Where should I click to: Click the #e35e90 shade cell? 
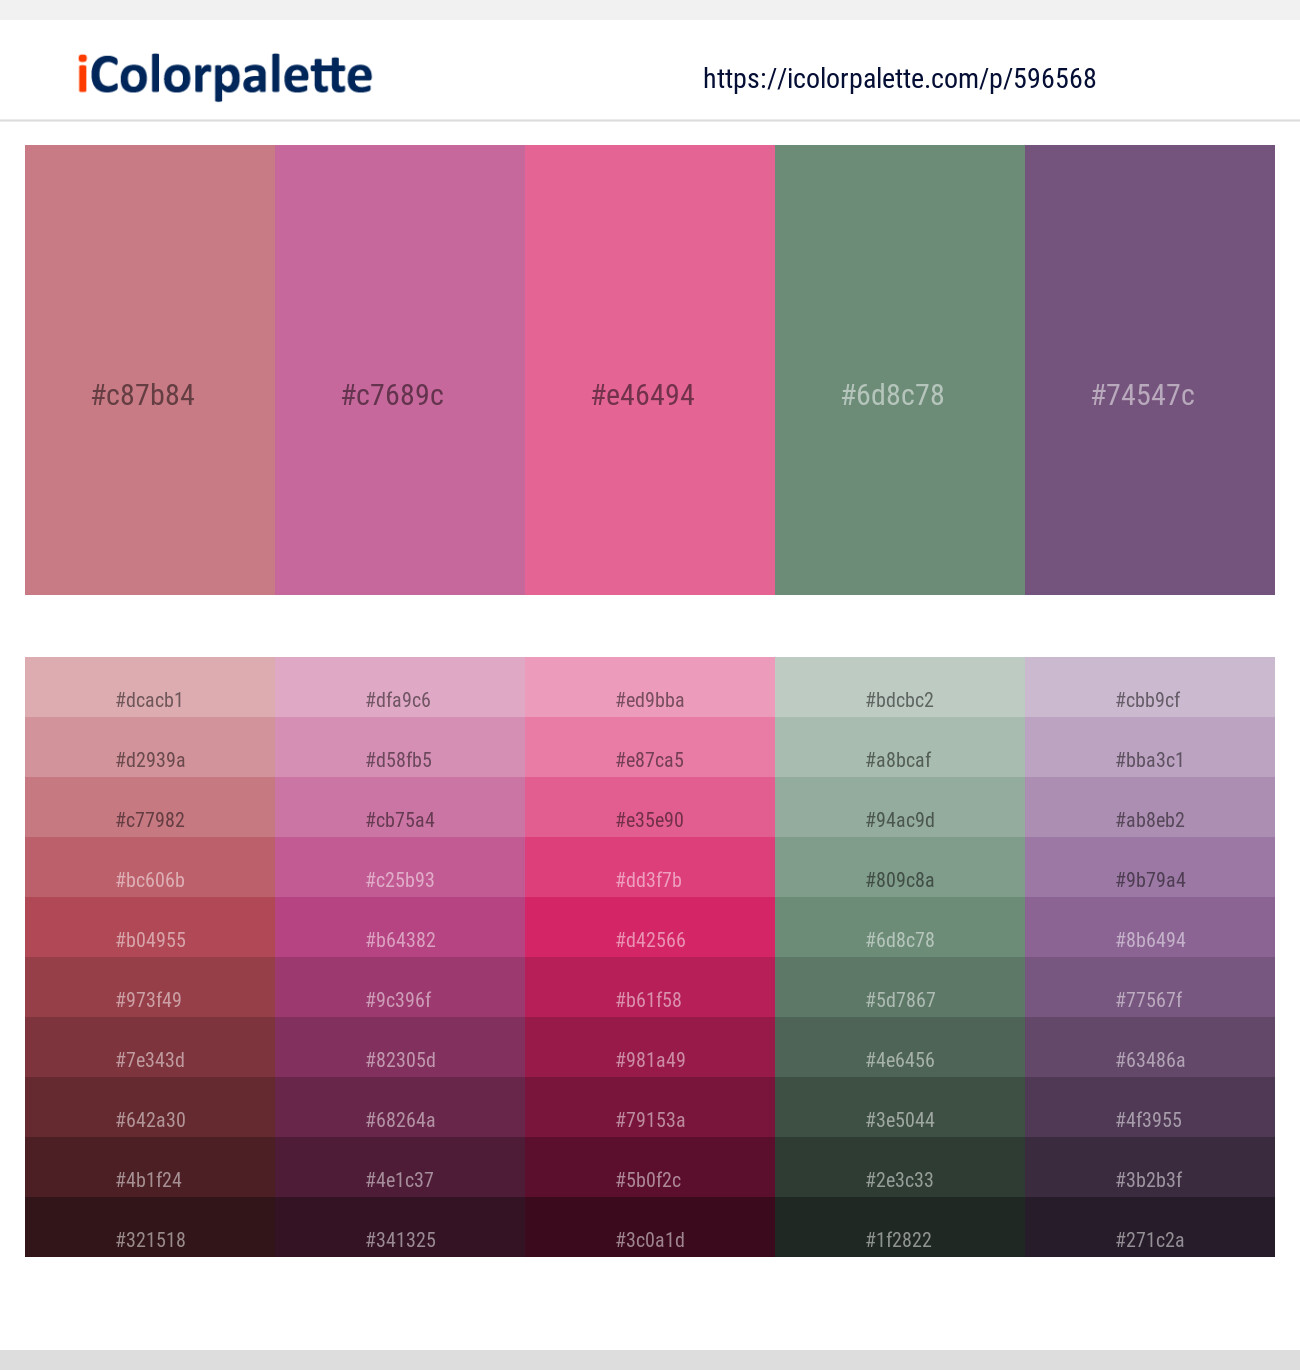(x=650, y=808)
